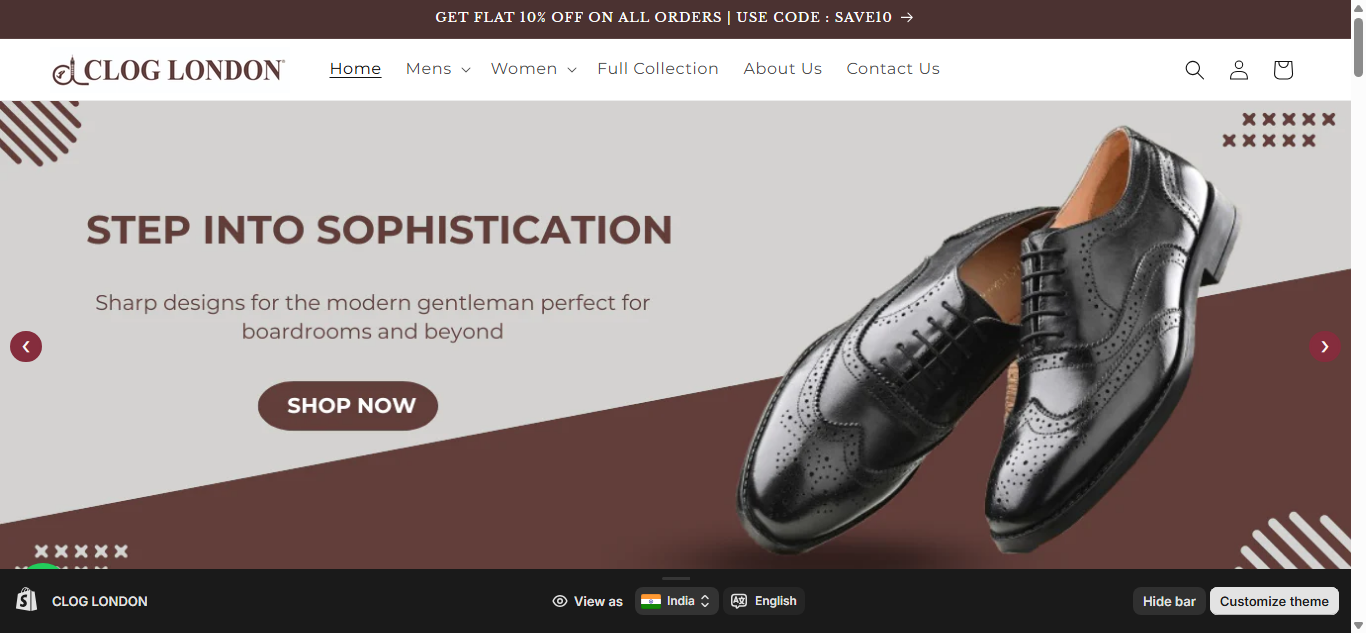Open the English language selector

click(764, 601)
